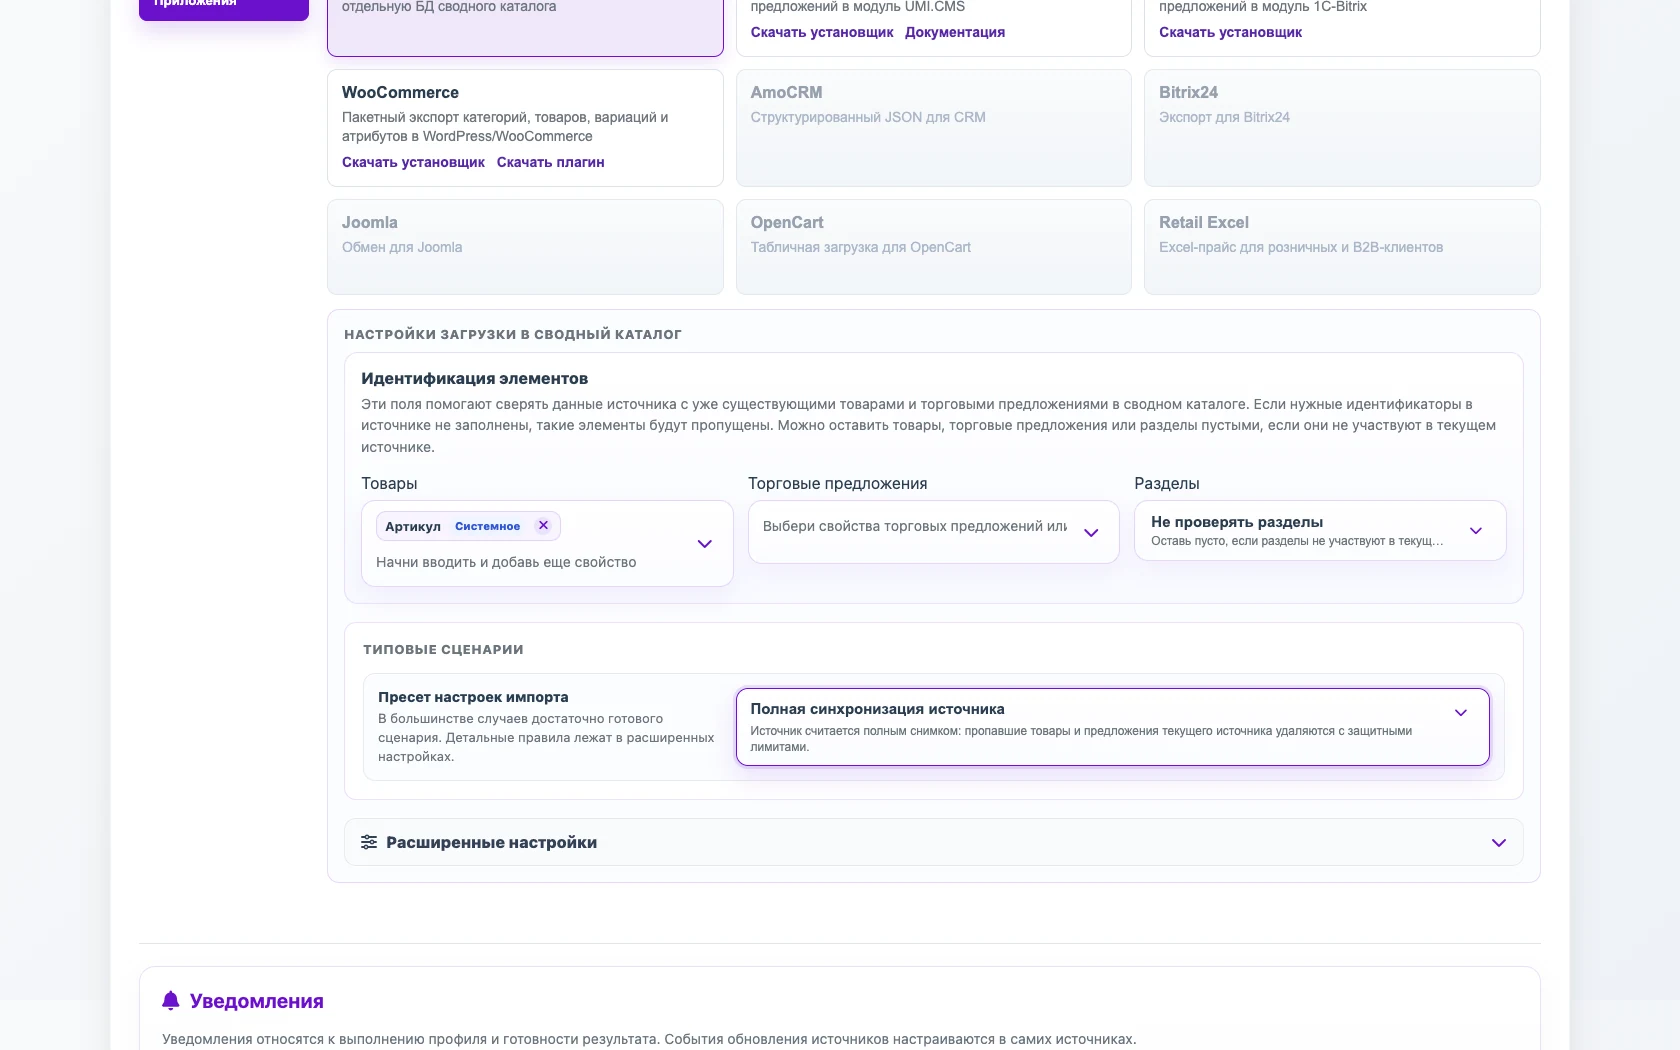Click the sliders icon next to Расширенные настройки
The image size is (1680, 1050).
369,842
